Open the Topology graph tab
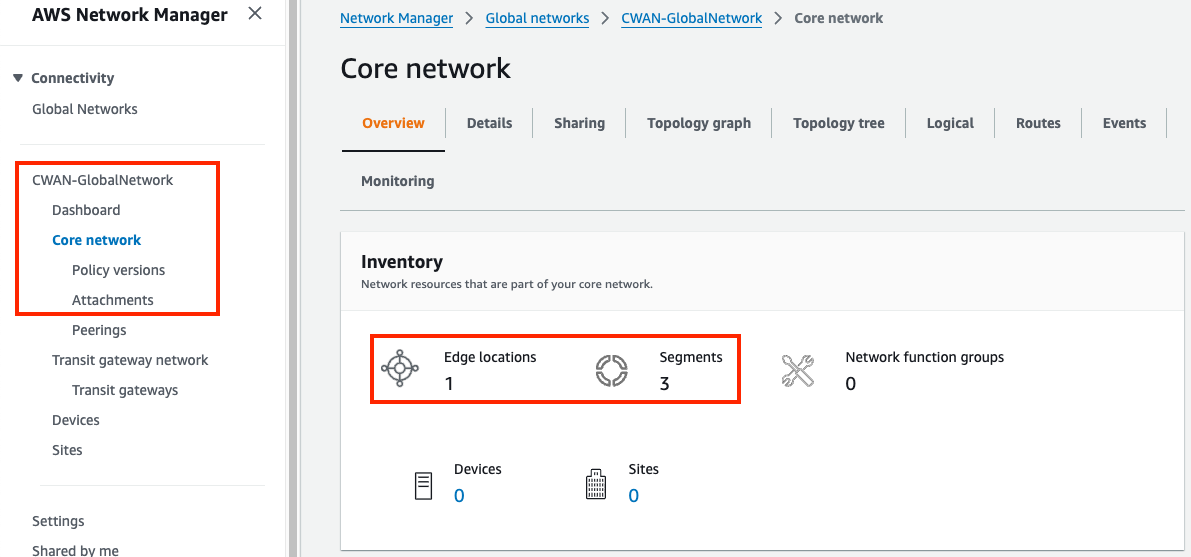This screenshot has width=1191, height=557. (699, 123)
